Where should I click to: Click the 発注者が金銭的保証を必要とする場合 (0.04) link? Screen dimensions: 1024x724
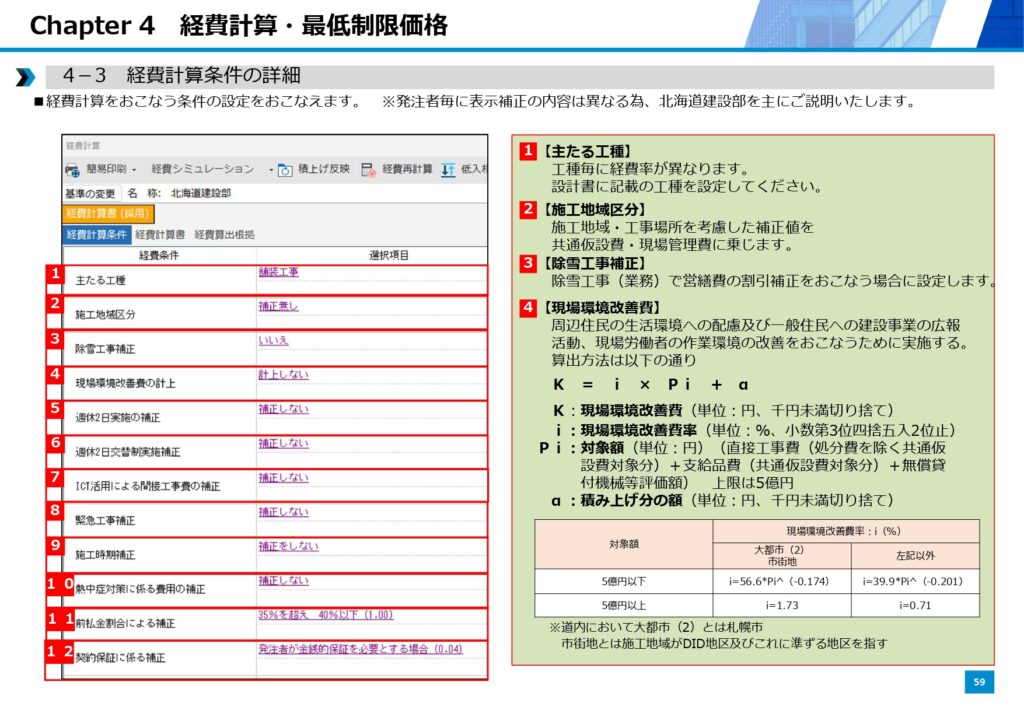click(360, 649)
